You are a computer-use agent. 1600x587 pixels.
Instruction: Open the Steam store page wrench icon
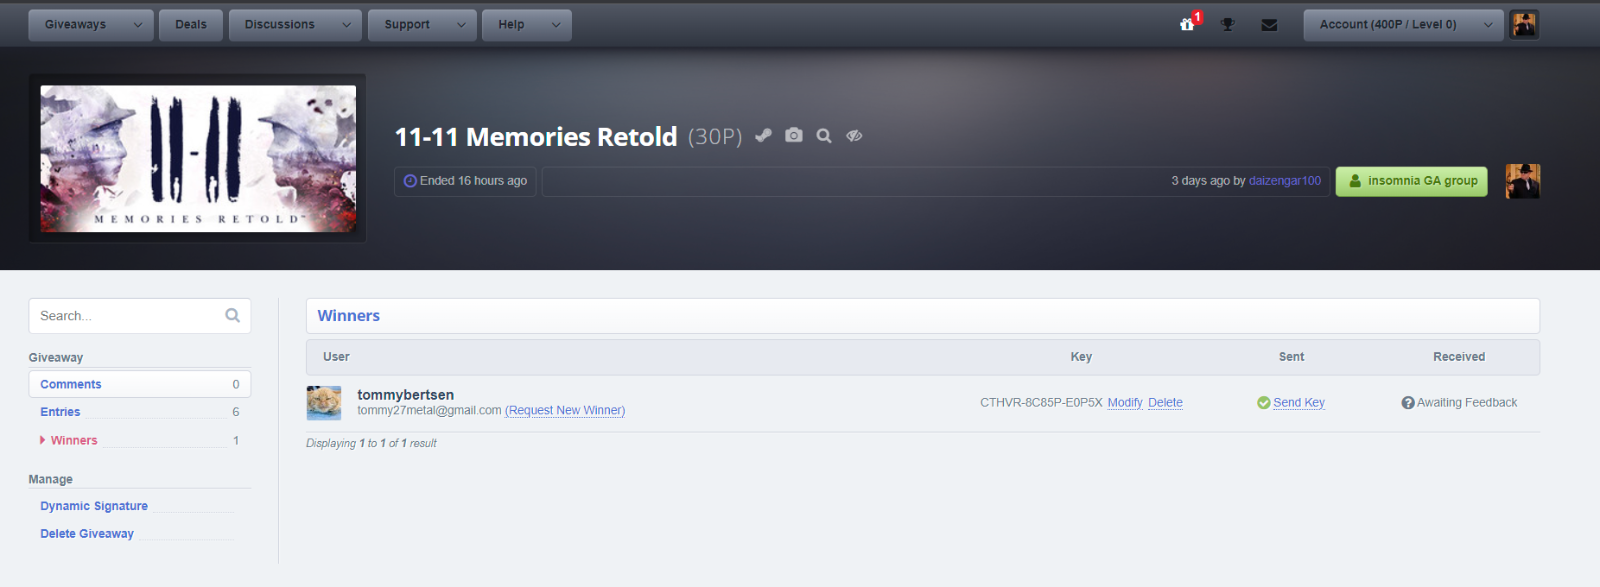tap(763, 136)
